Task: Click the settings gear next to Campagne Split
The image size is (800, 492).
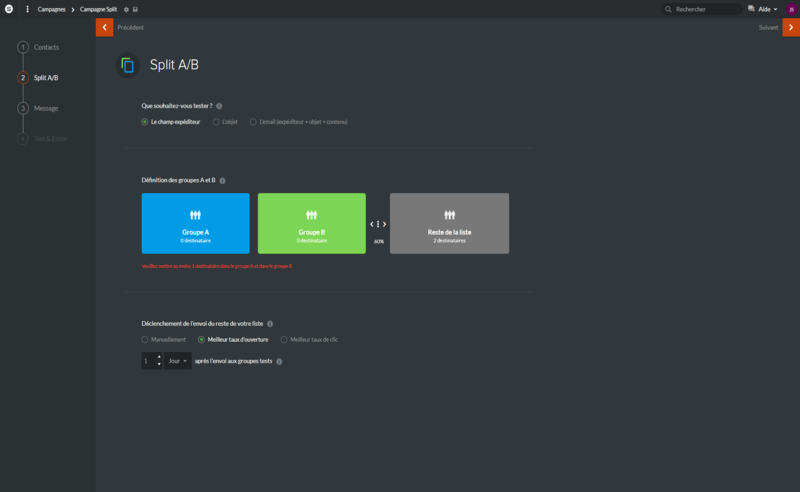Action: pyautogui.click(x=126, y=9)
